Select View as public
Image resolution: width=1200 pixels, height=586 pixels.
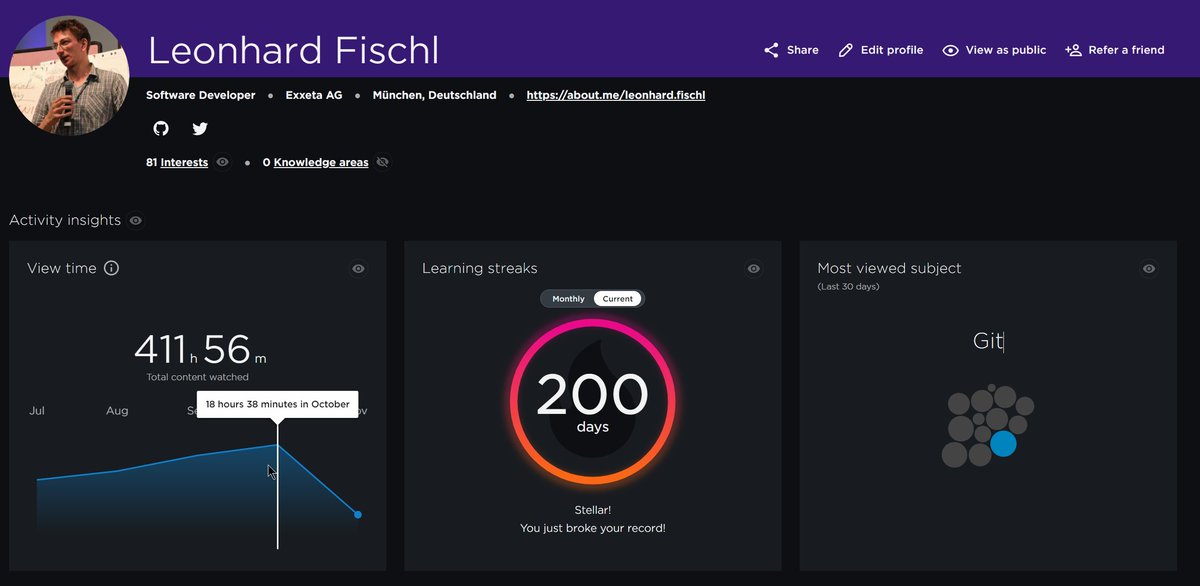[x=994, y=50]
